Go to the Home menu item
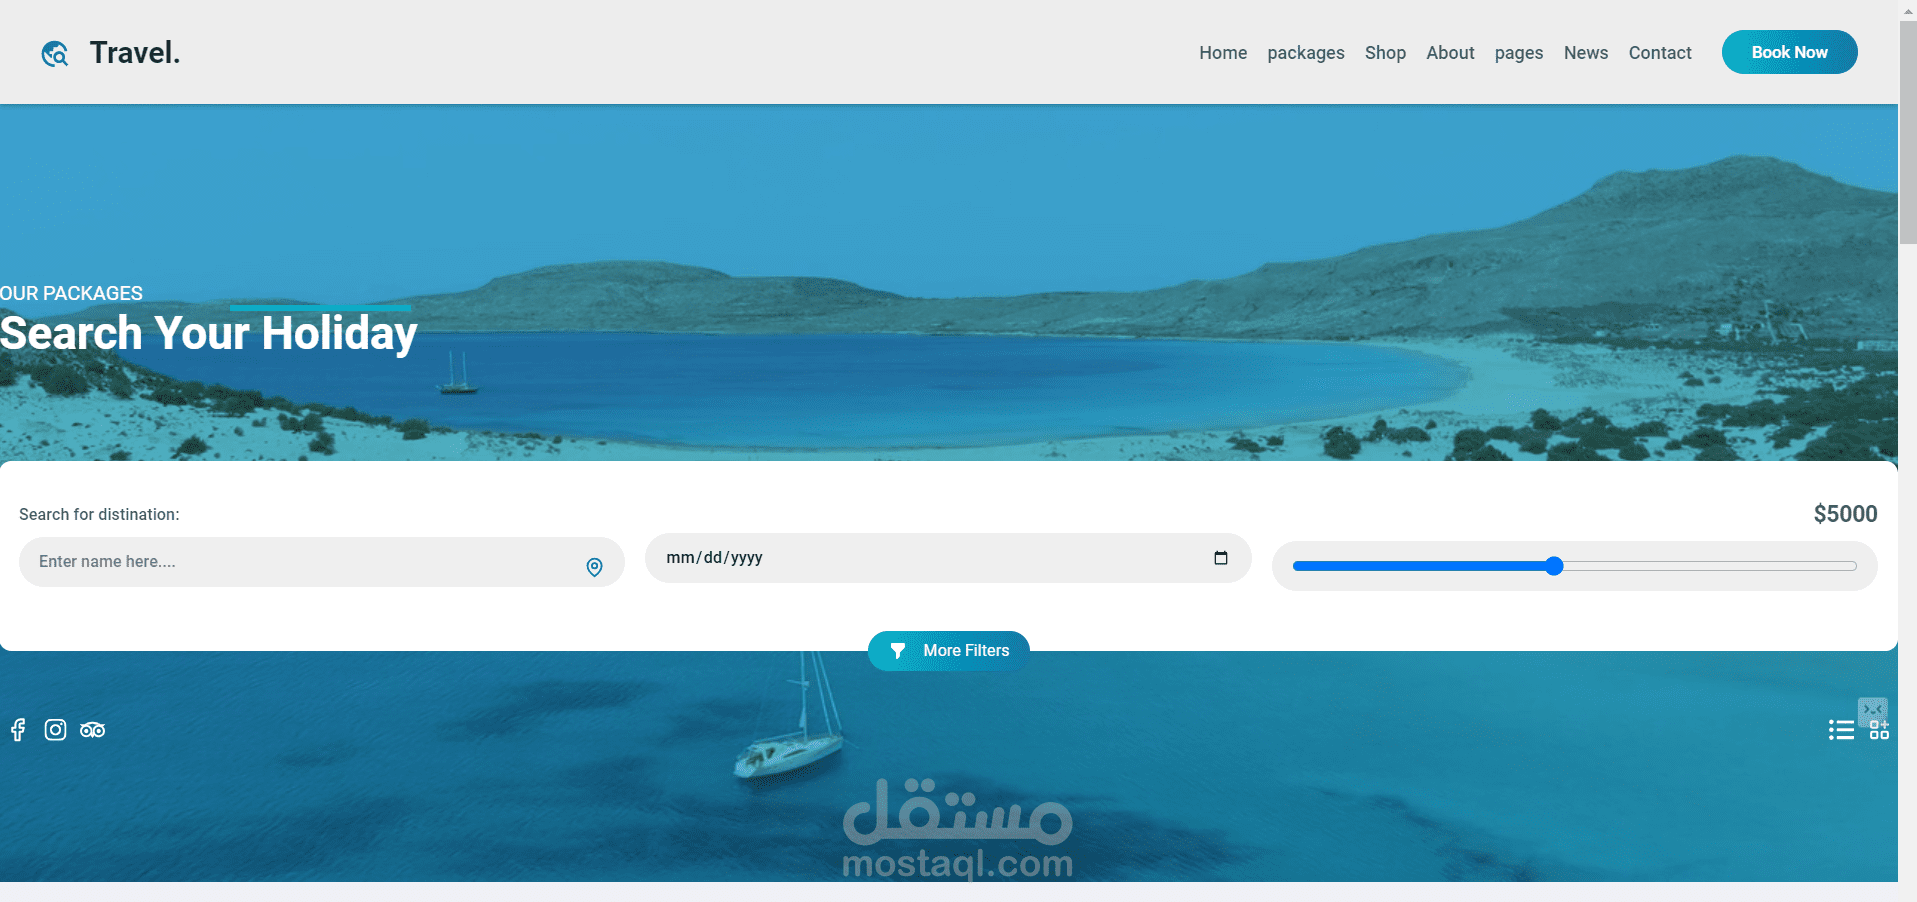This screenshot has height=902, width=1917. coord(1223,53)
